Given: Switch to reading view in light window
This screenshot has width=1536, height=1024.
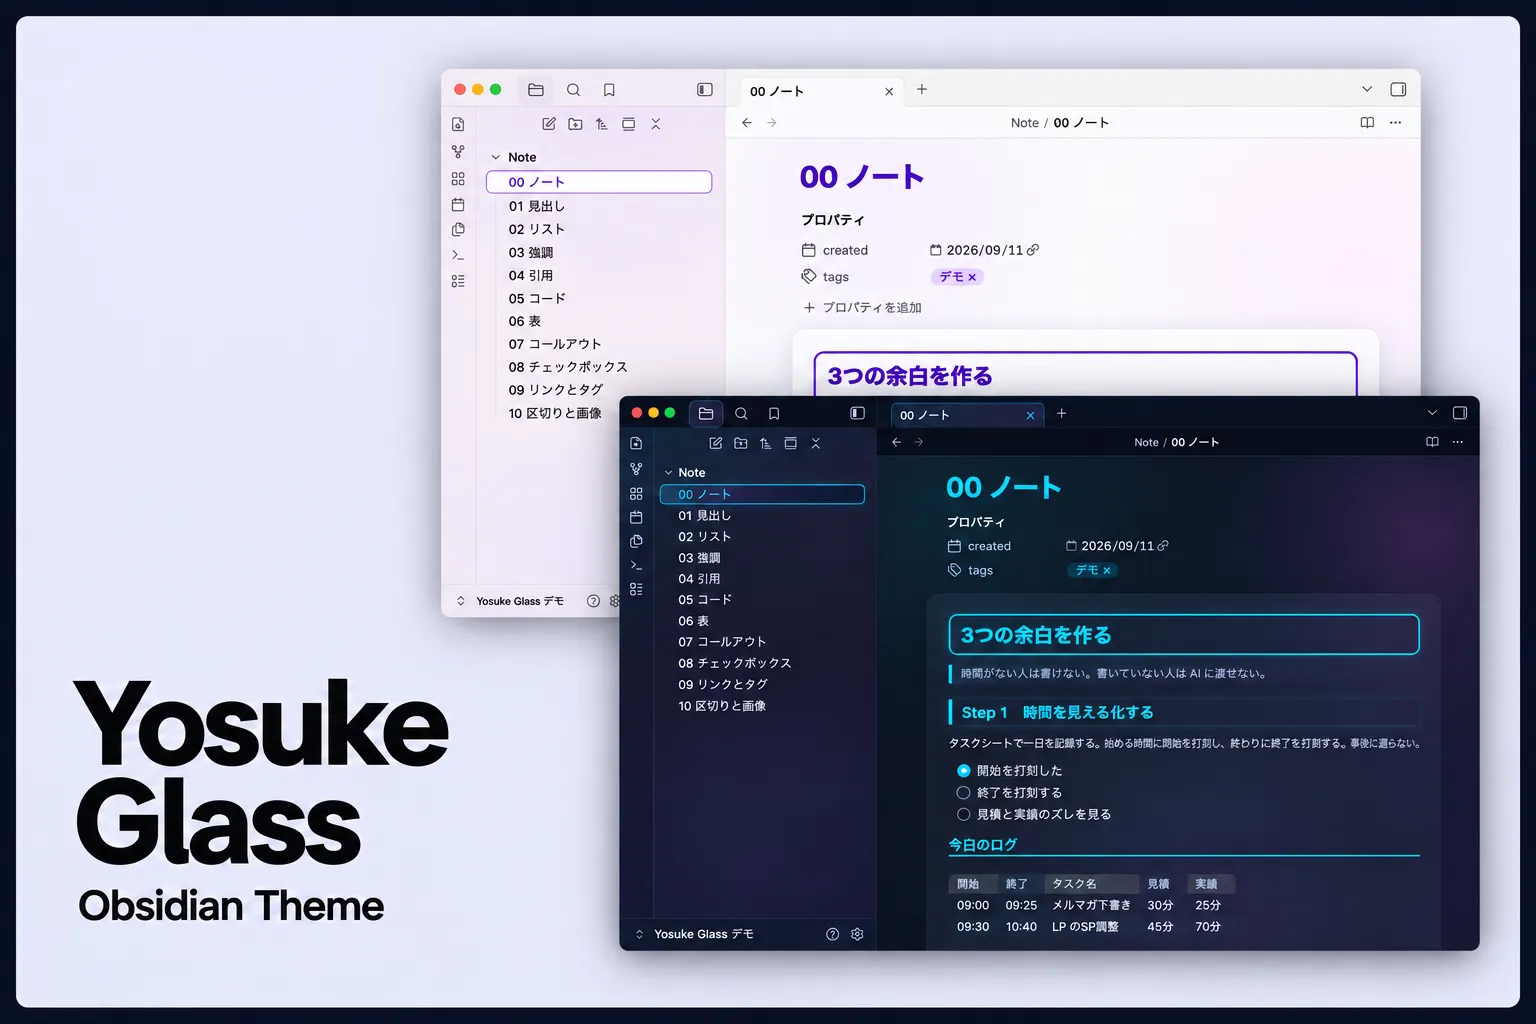Looking at the screenshot, I should tap(1367, 123).
